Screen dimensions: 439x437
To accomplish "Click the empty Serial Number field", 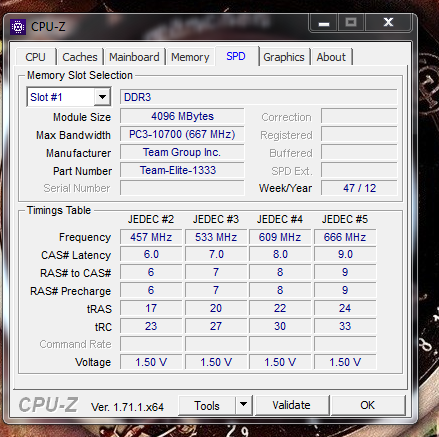I will tap(182, 188).
